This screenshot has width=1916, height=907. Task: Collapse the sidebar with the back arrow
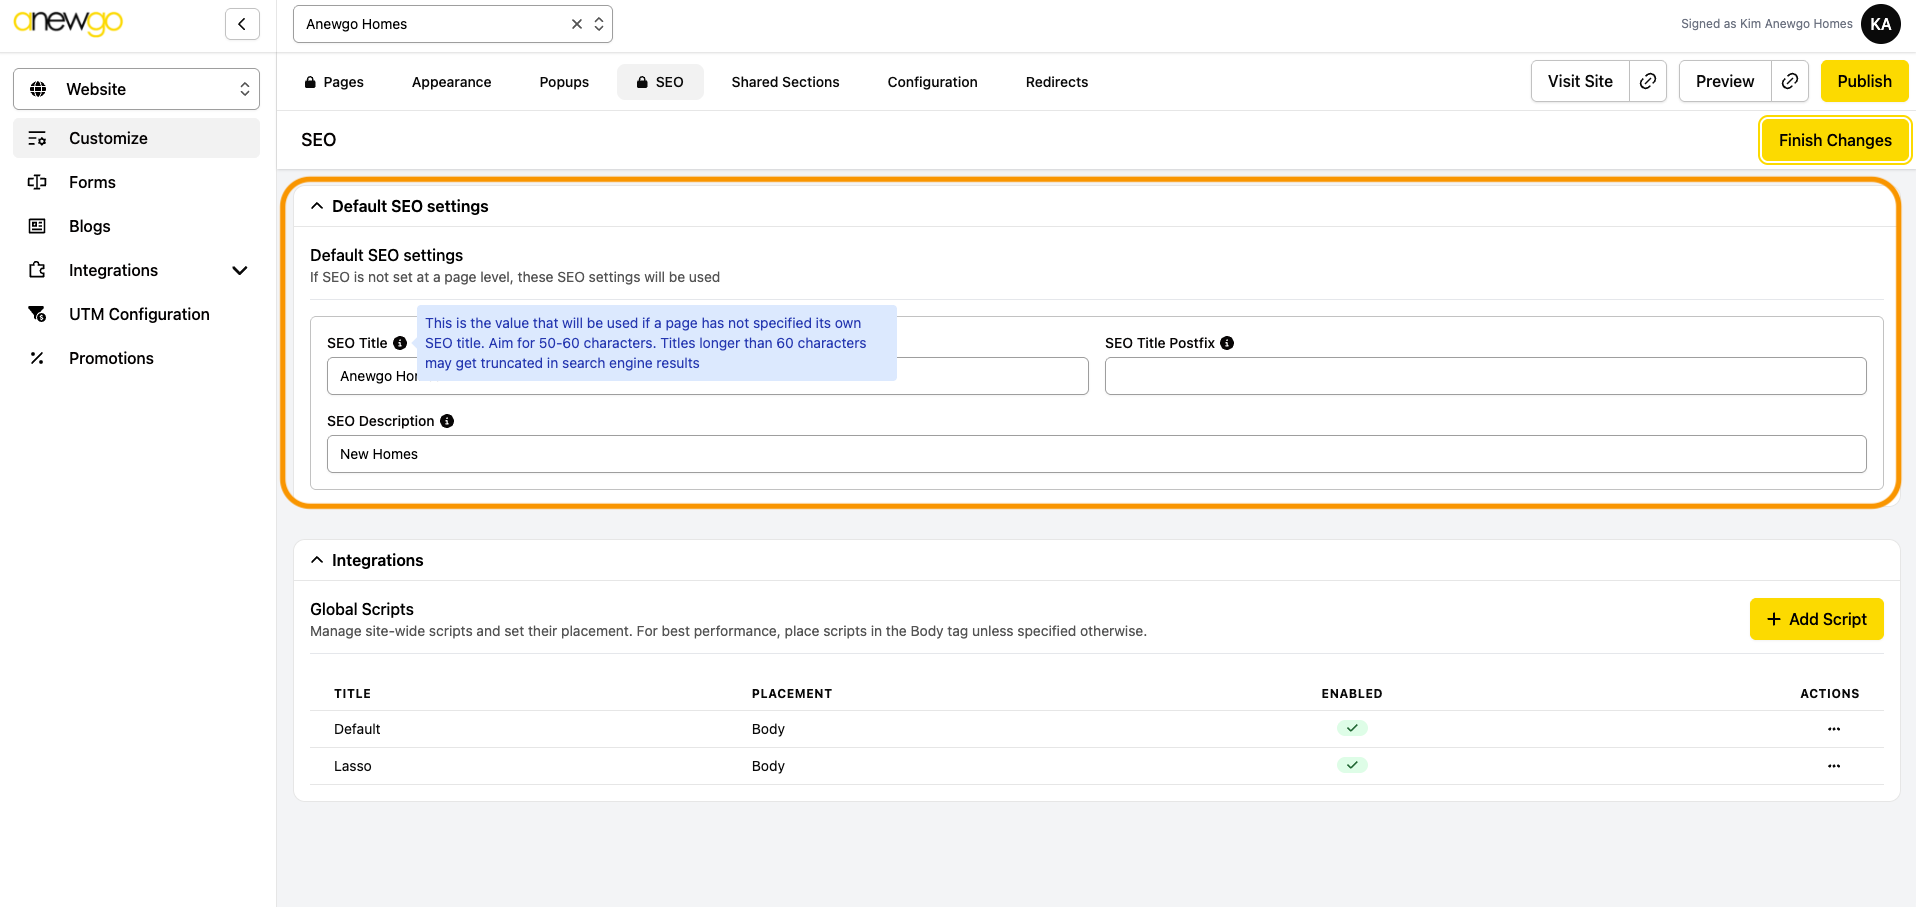242,24
